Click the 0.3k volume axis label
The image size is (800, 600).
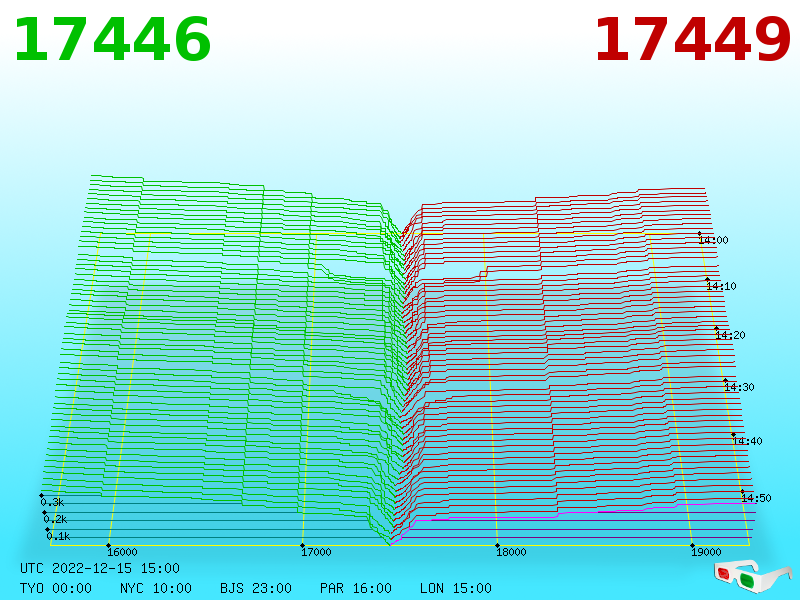point(52,502)
